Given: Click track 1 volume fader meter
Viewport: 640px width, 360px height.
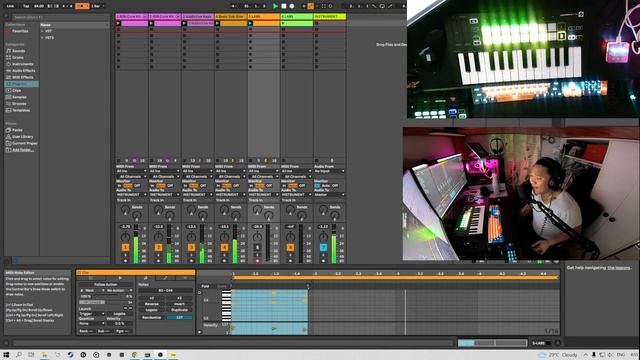Looking at the screenshot, I should 136,244.
